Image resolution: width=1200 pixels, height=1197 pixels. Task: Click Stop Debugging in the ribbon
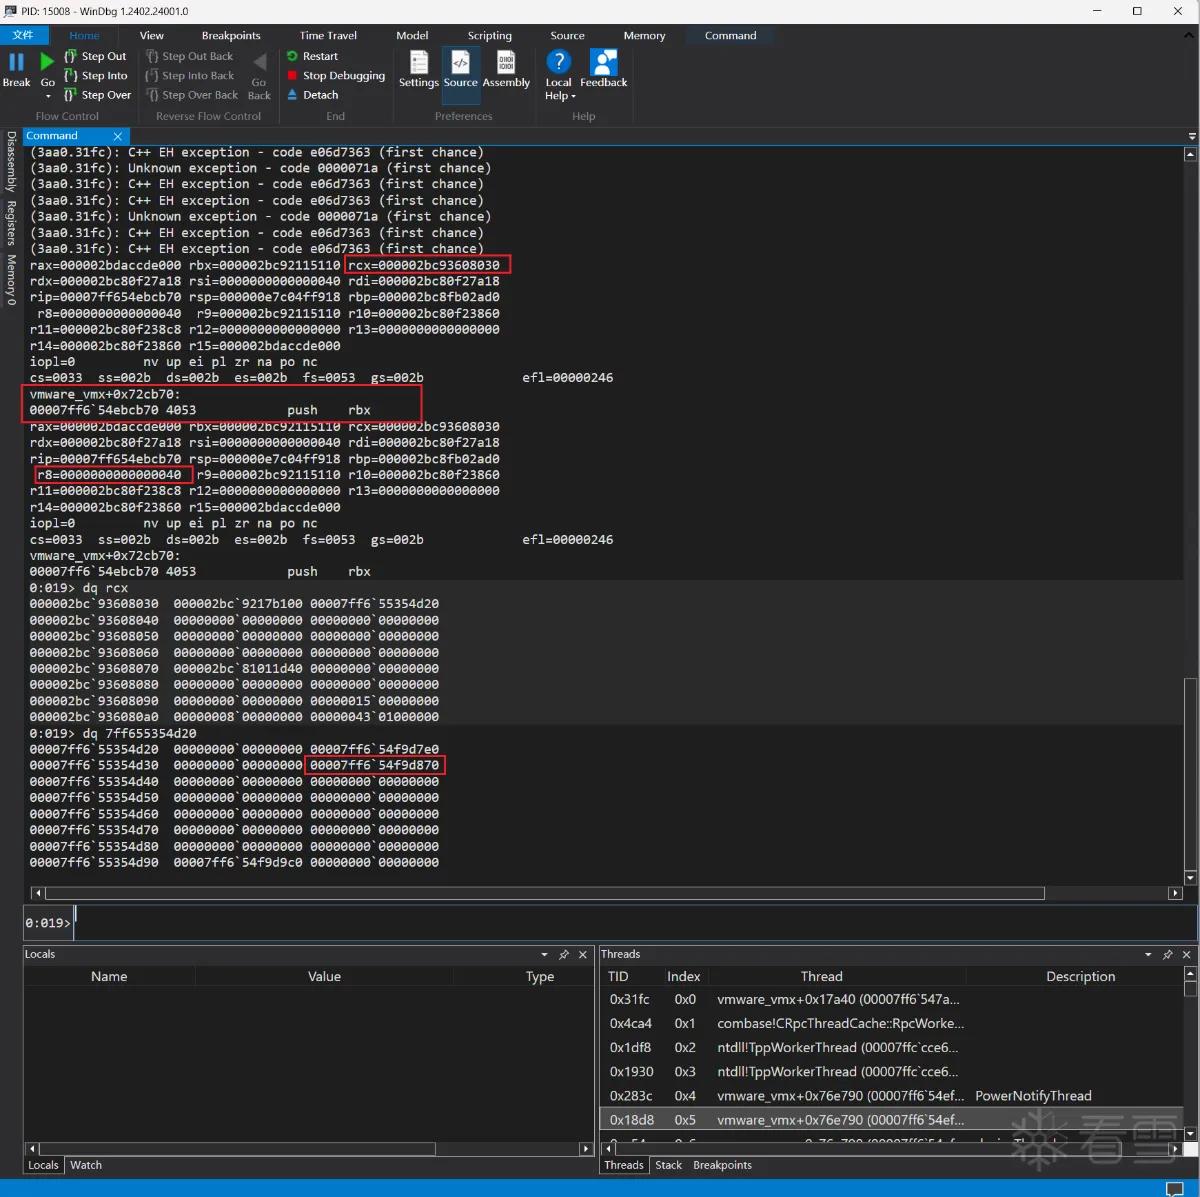pyautogui.click(x=336, y=75)
